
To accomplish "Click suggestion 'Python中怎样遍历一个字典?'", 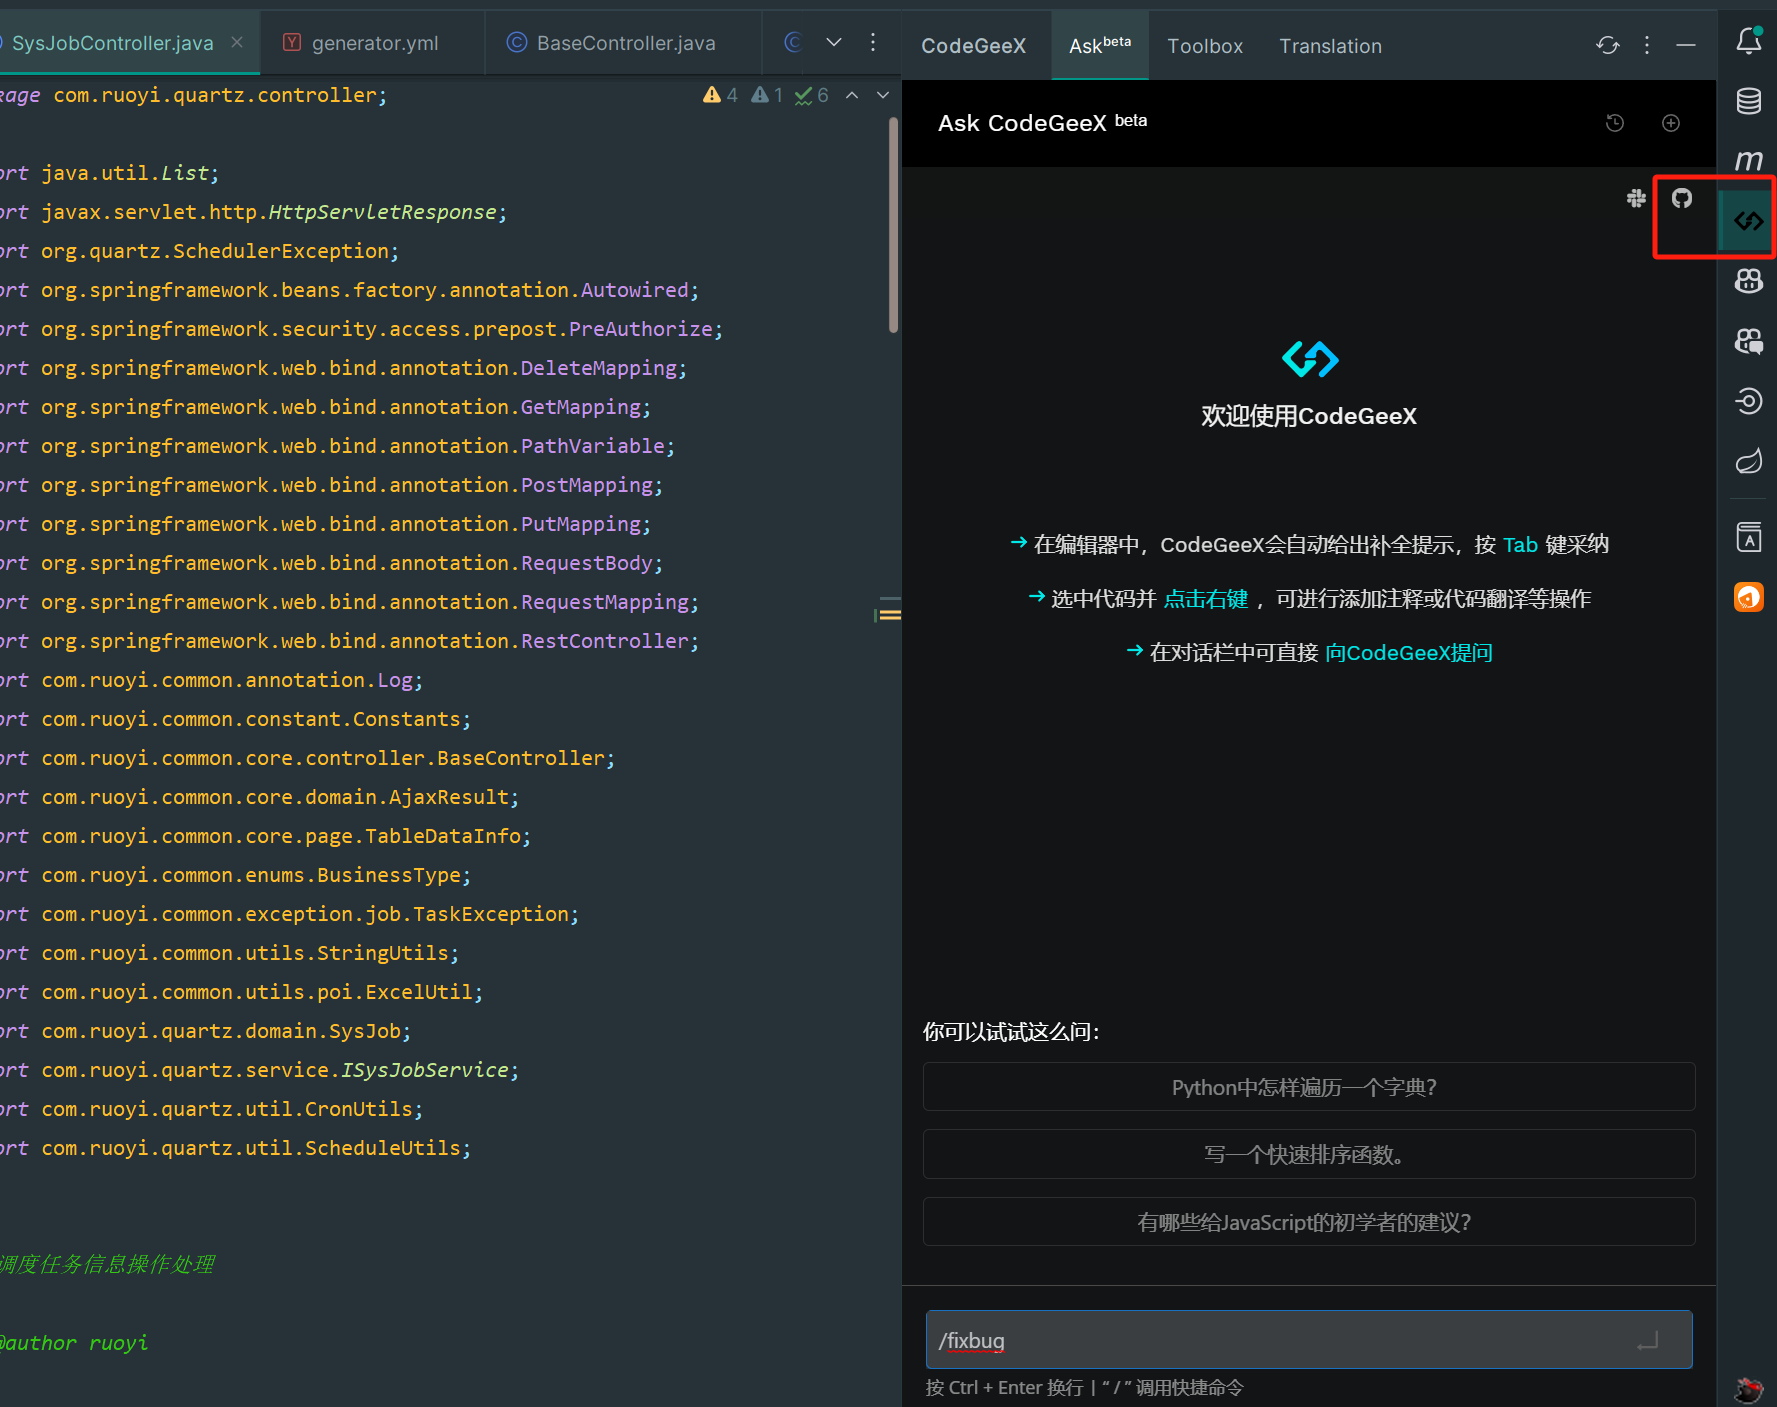I will coord(1309,1087).
